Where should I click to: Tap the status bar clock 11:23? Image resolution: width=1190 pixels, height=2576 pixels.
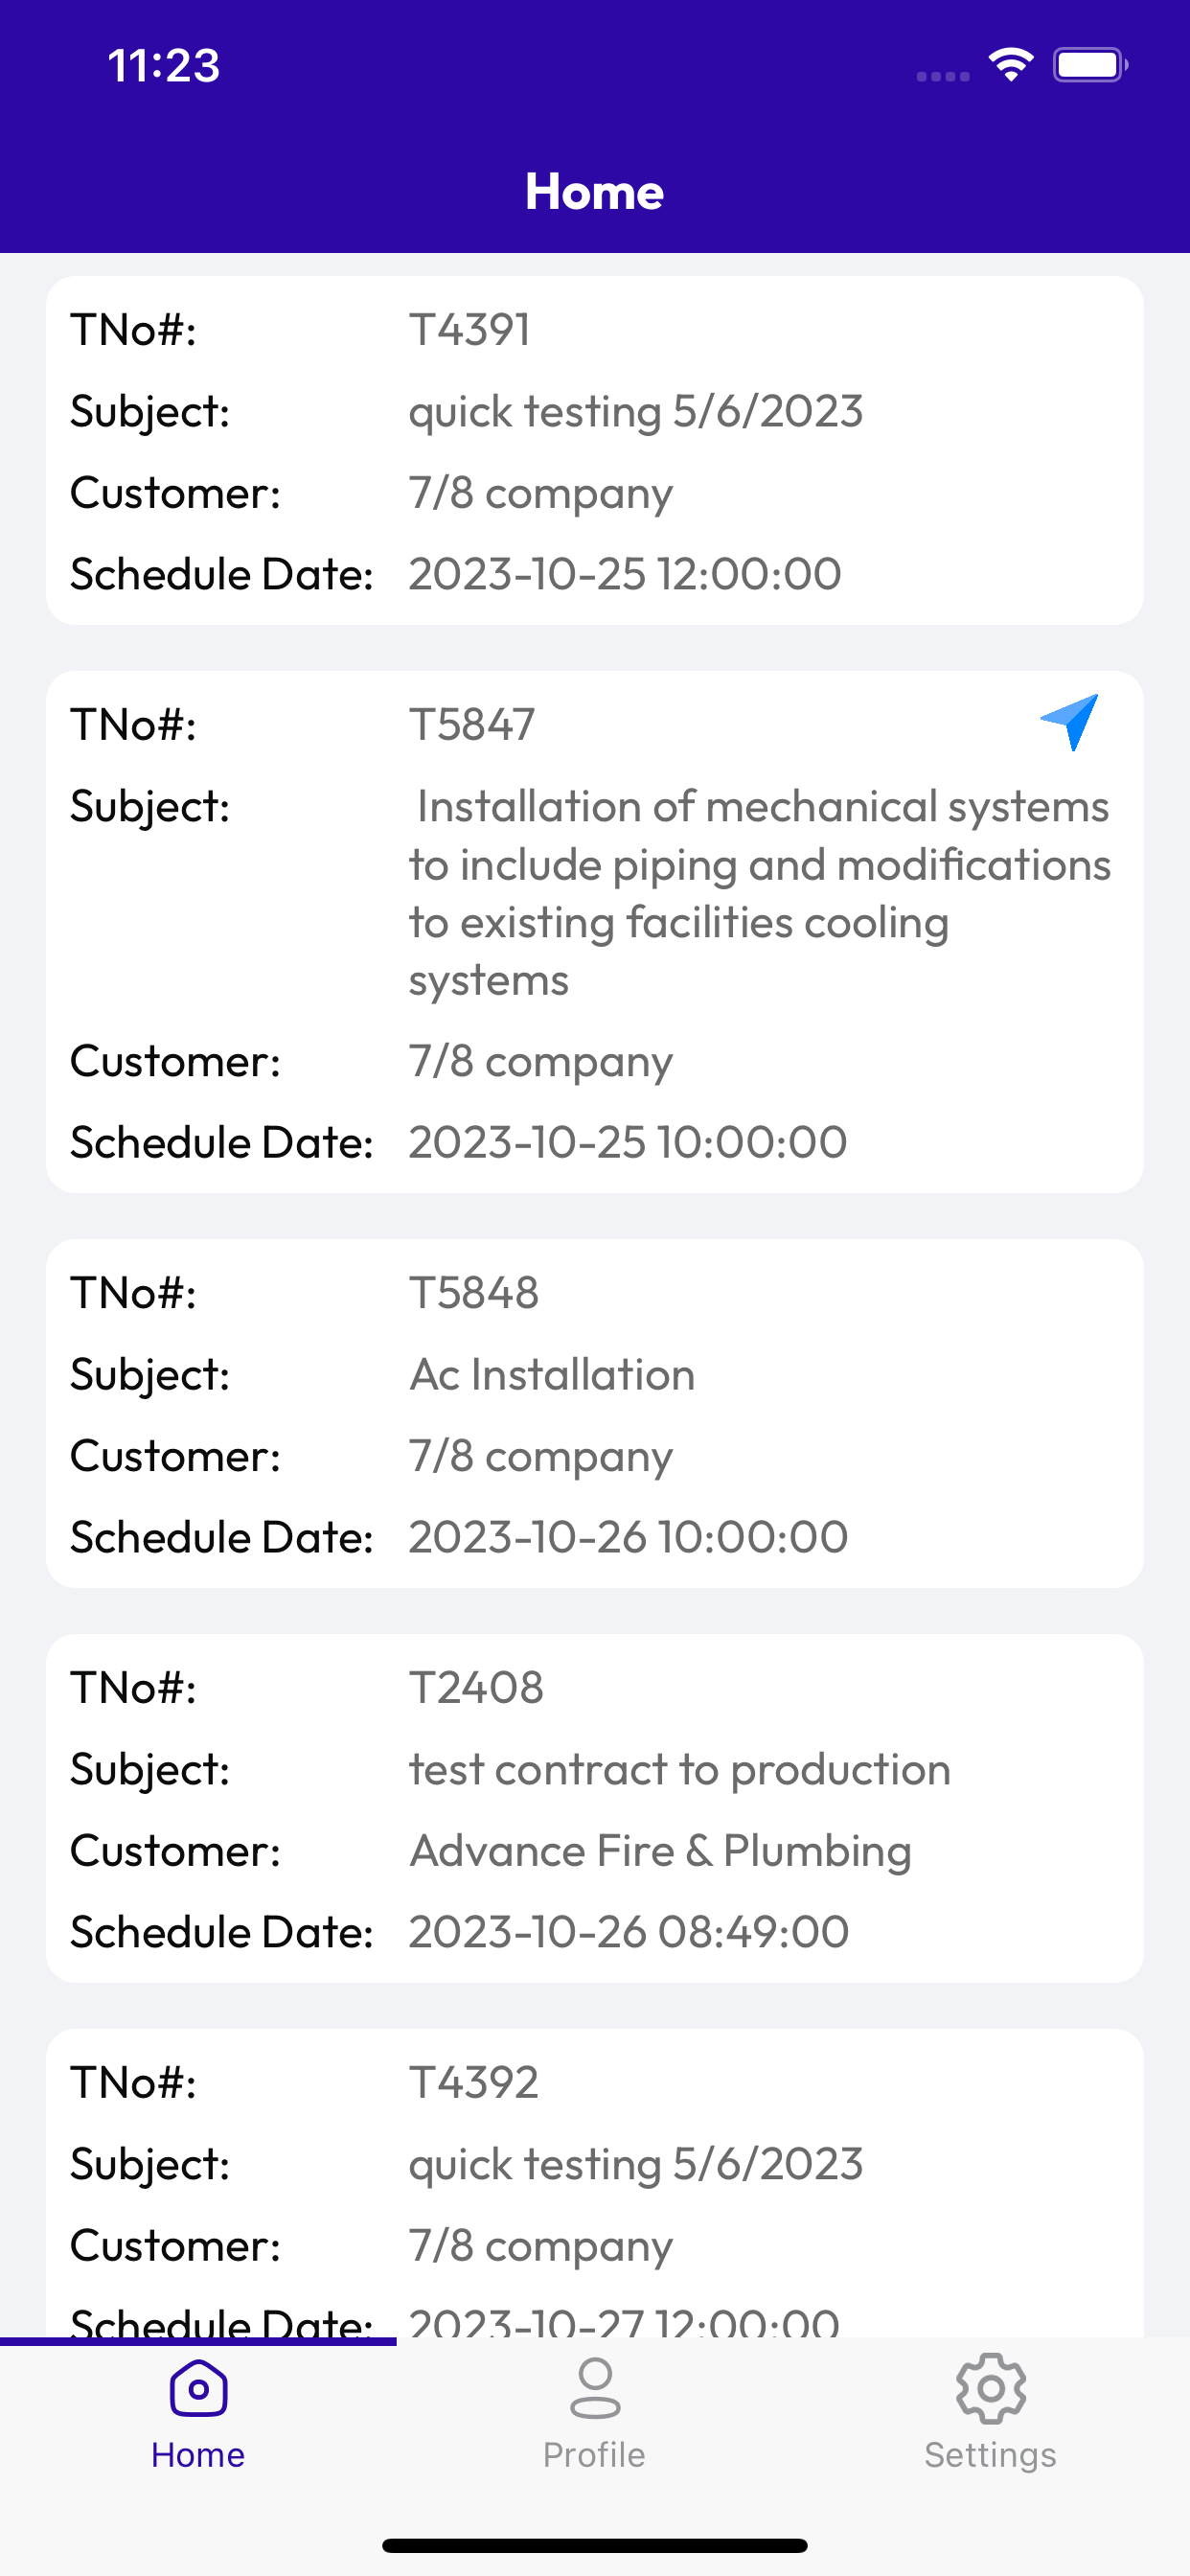[163, 66]
